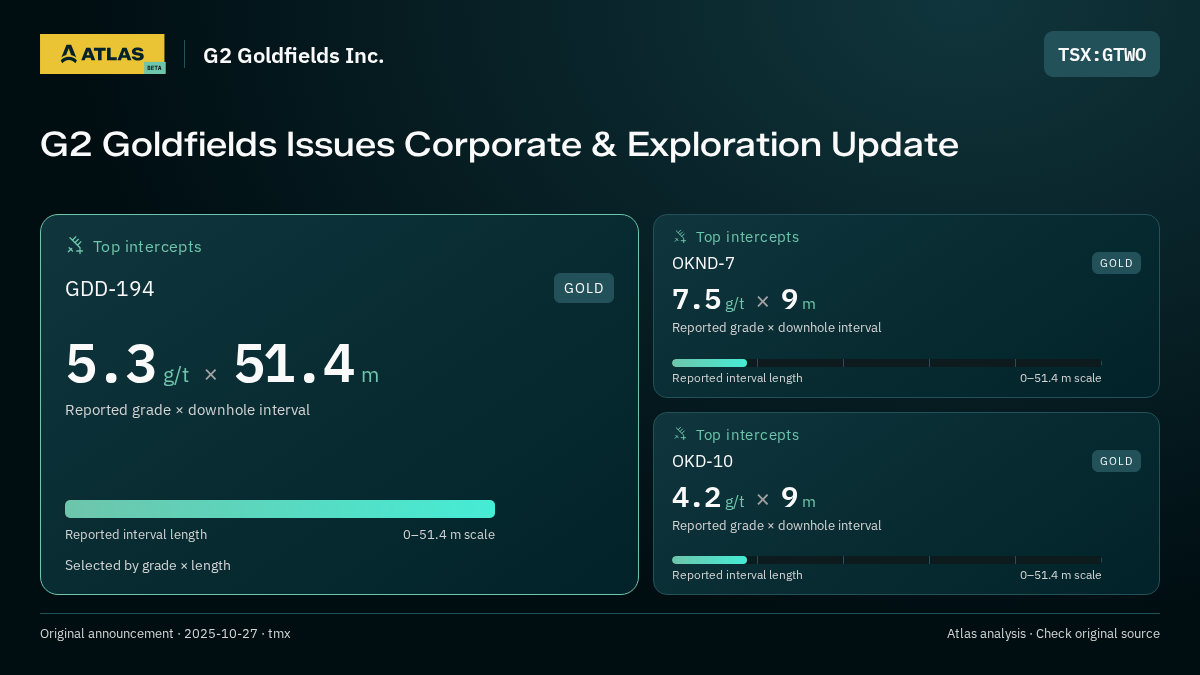
Task: Click the GOLD badge on the OKD-10 card
Action: (x=1116, y=461)
